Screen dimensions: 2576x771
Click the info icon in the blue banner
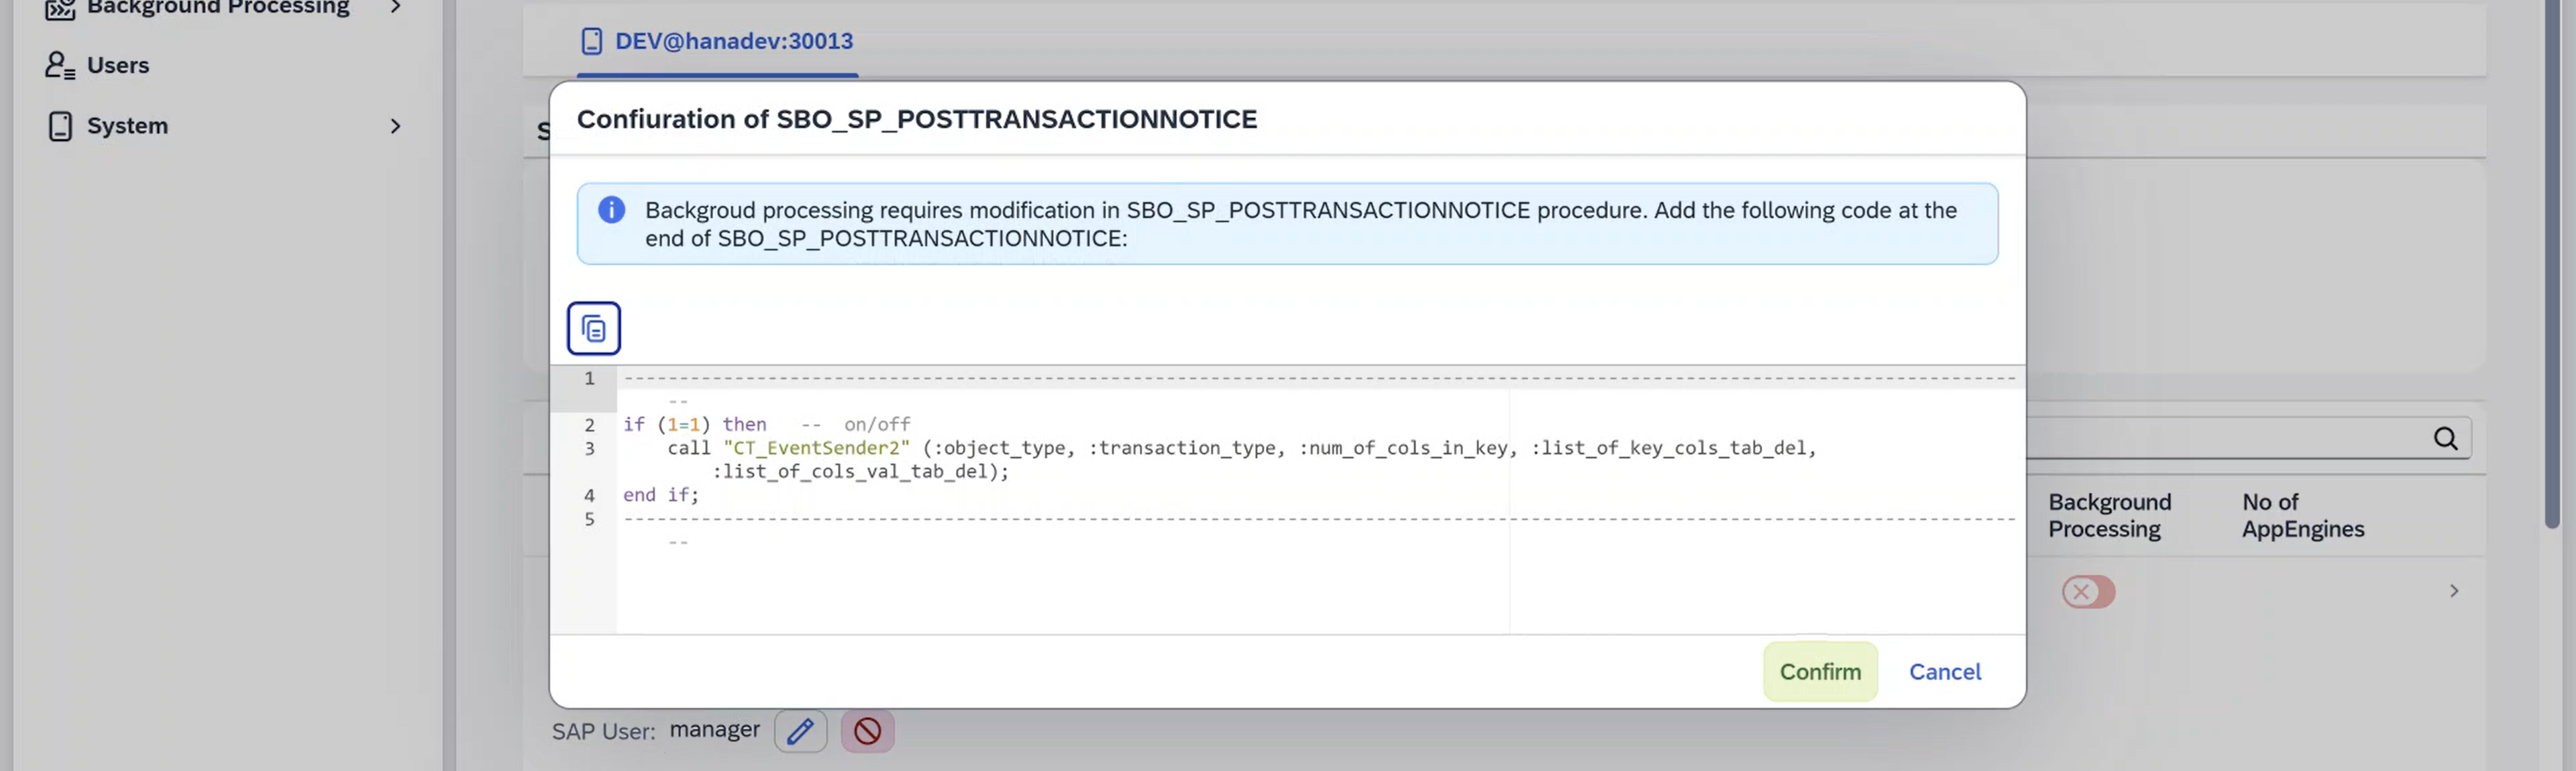coord(611,210)
